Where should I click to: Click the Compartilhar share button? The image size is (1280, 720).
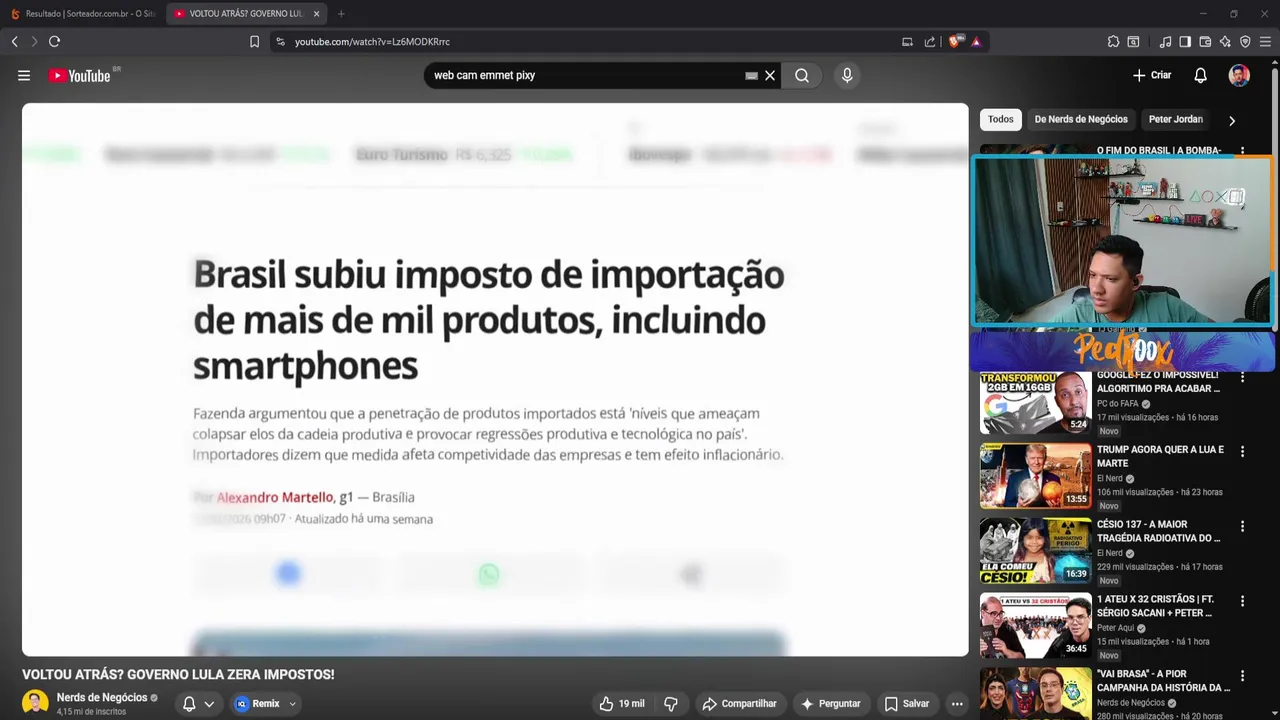[739, 704]
